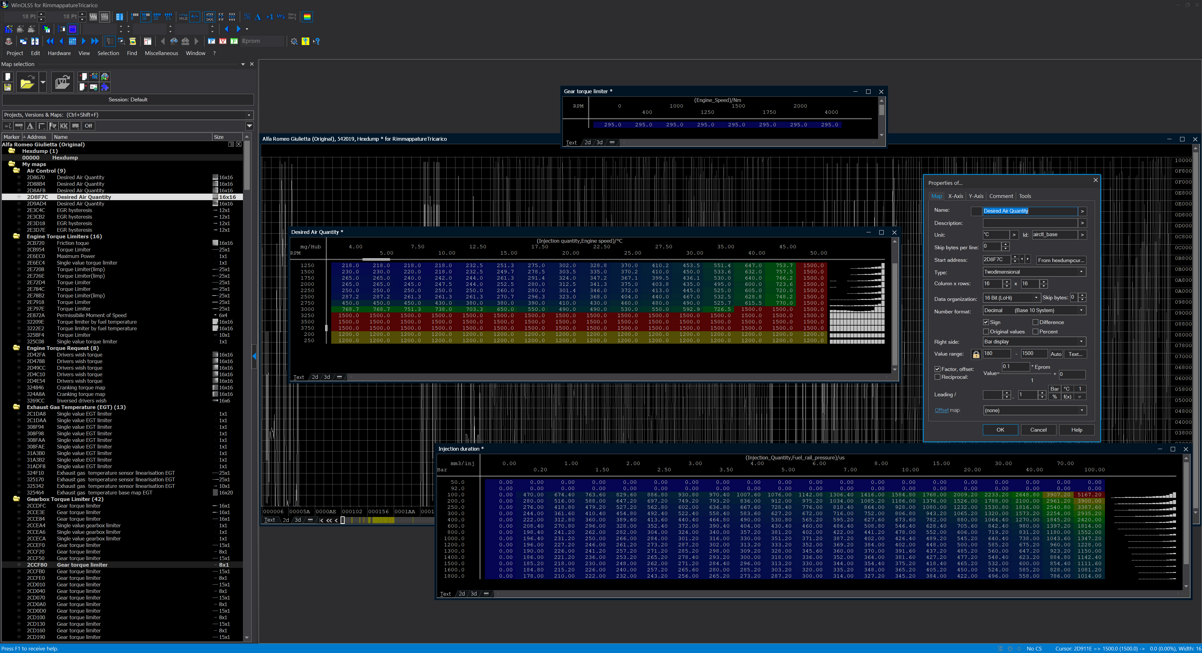1202x653 pixels.
Task: Open the Type dropdown showing Twodimensional
Action: tap(1033, 272)
